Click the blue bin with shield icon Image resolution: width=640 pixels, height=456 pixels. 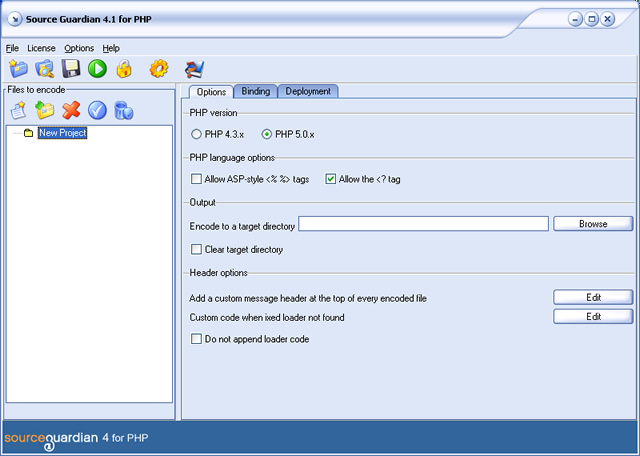[x=124, y=111]
